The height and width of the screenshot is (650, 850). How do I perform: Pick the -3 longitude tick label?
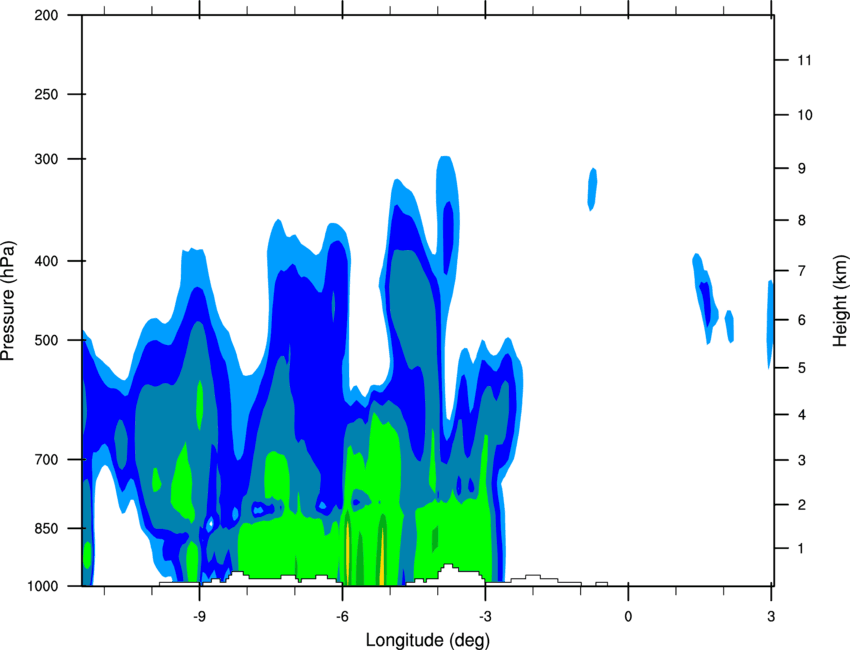[x=485, y=616]
